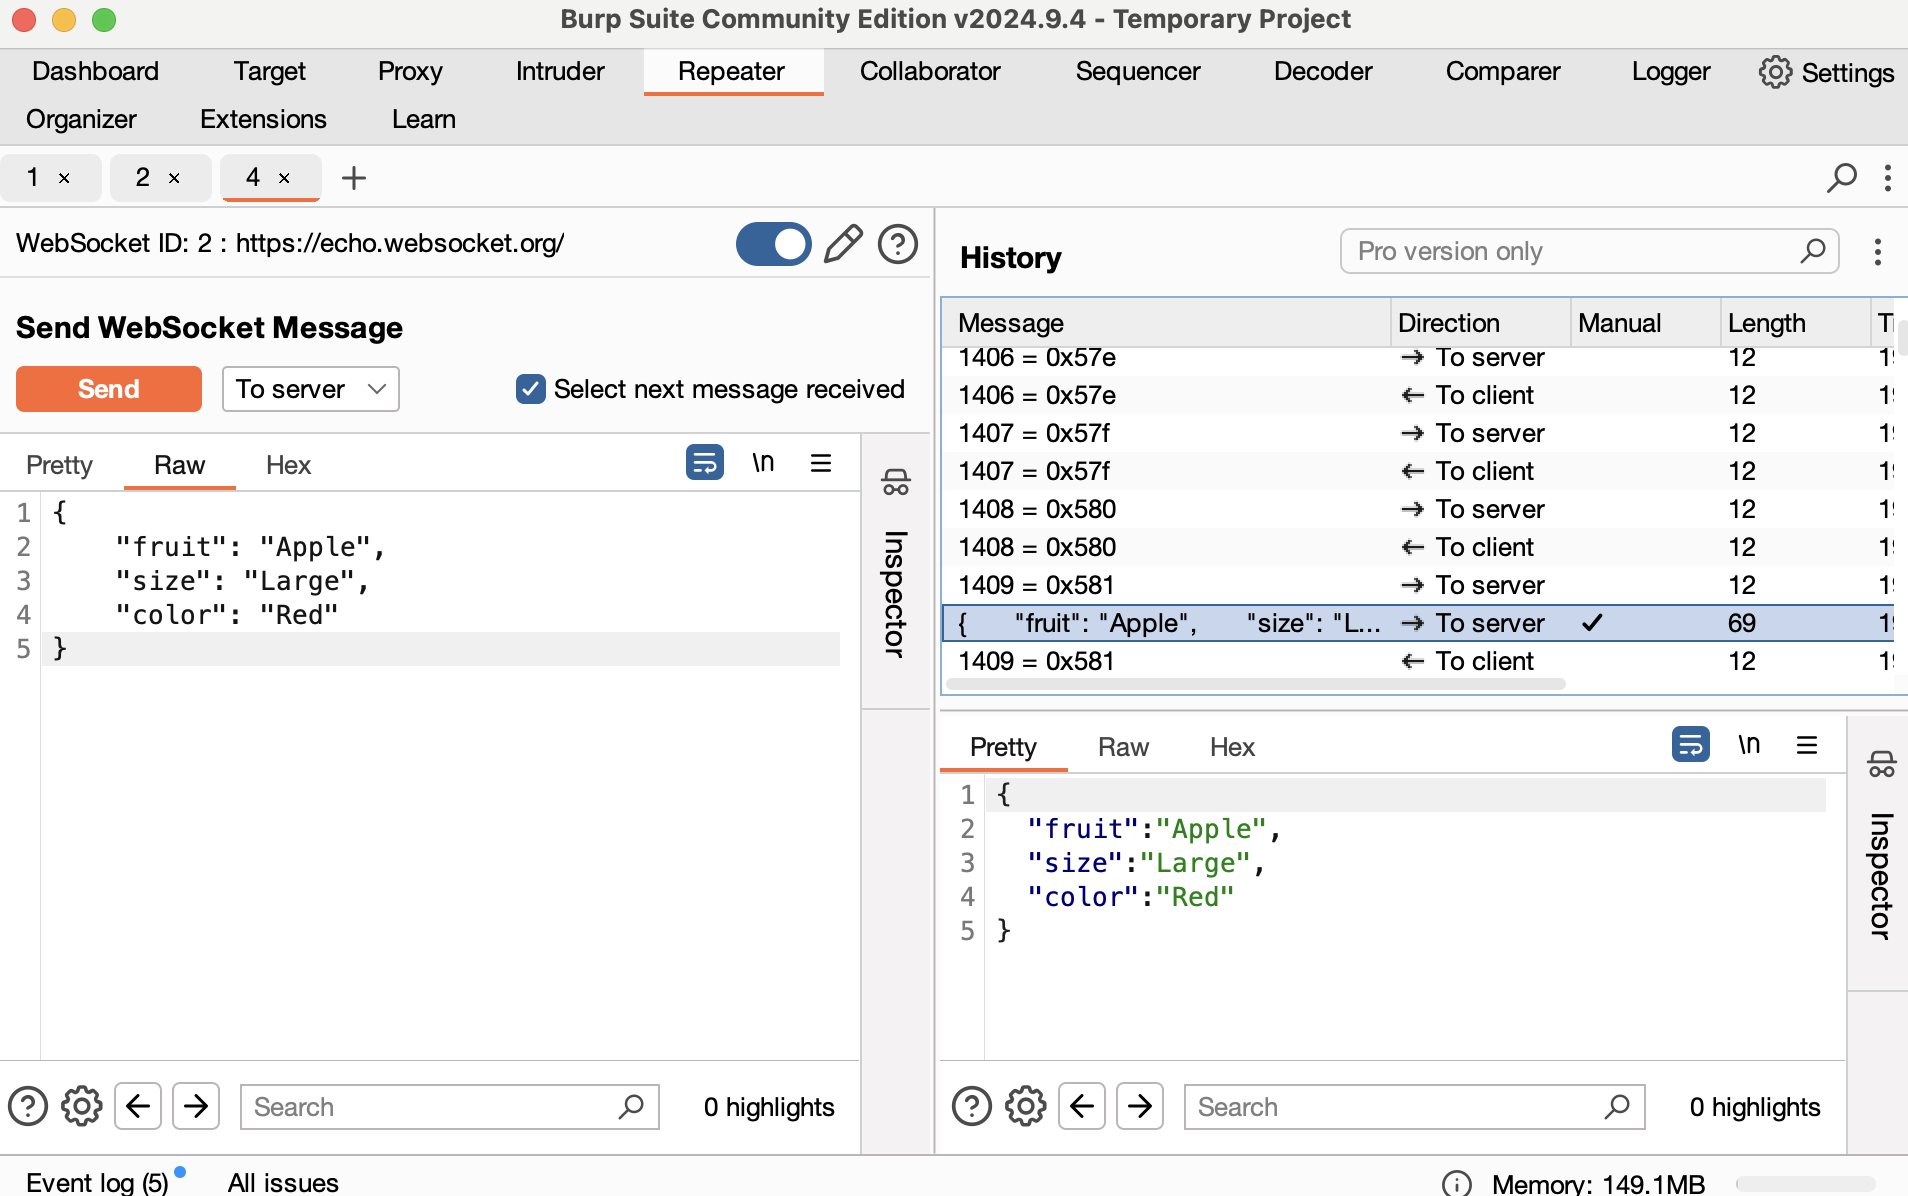Select Repeater tab number 2
The width and height of the screenshot is (1908, 1196).
(x=142, y=177)
